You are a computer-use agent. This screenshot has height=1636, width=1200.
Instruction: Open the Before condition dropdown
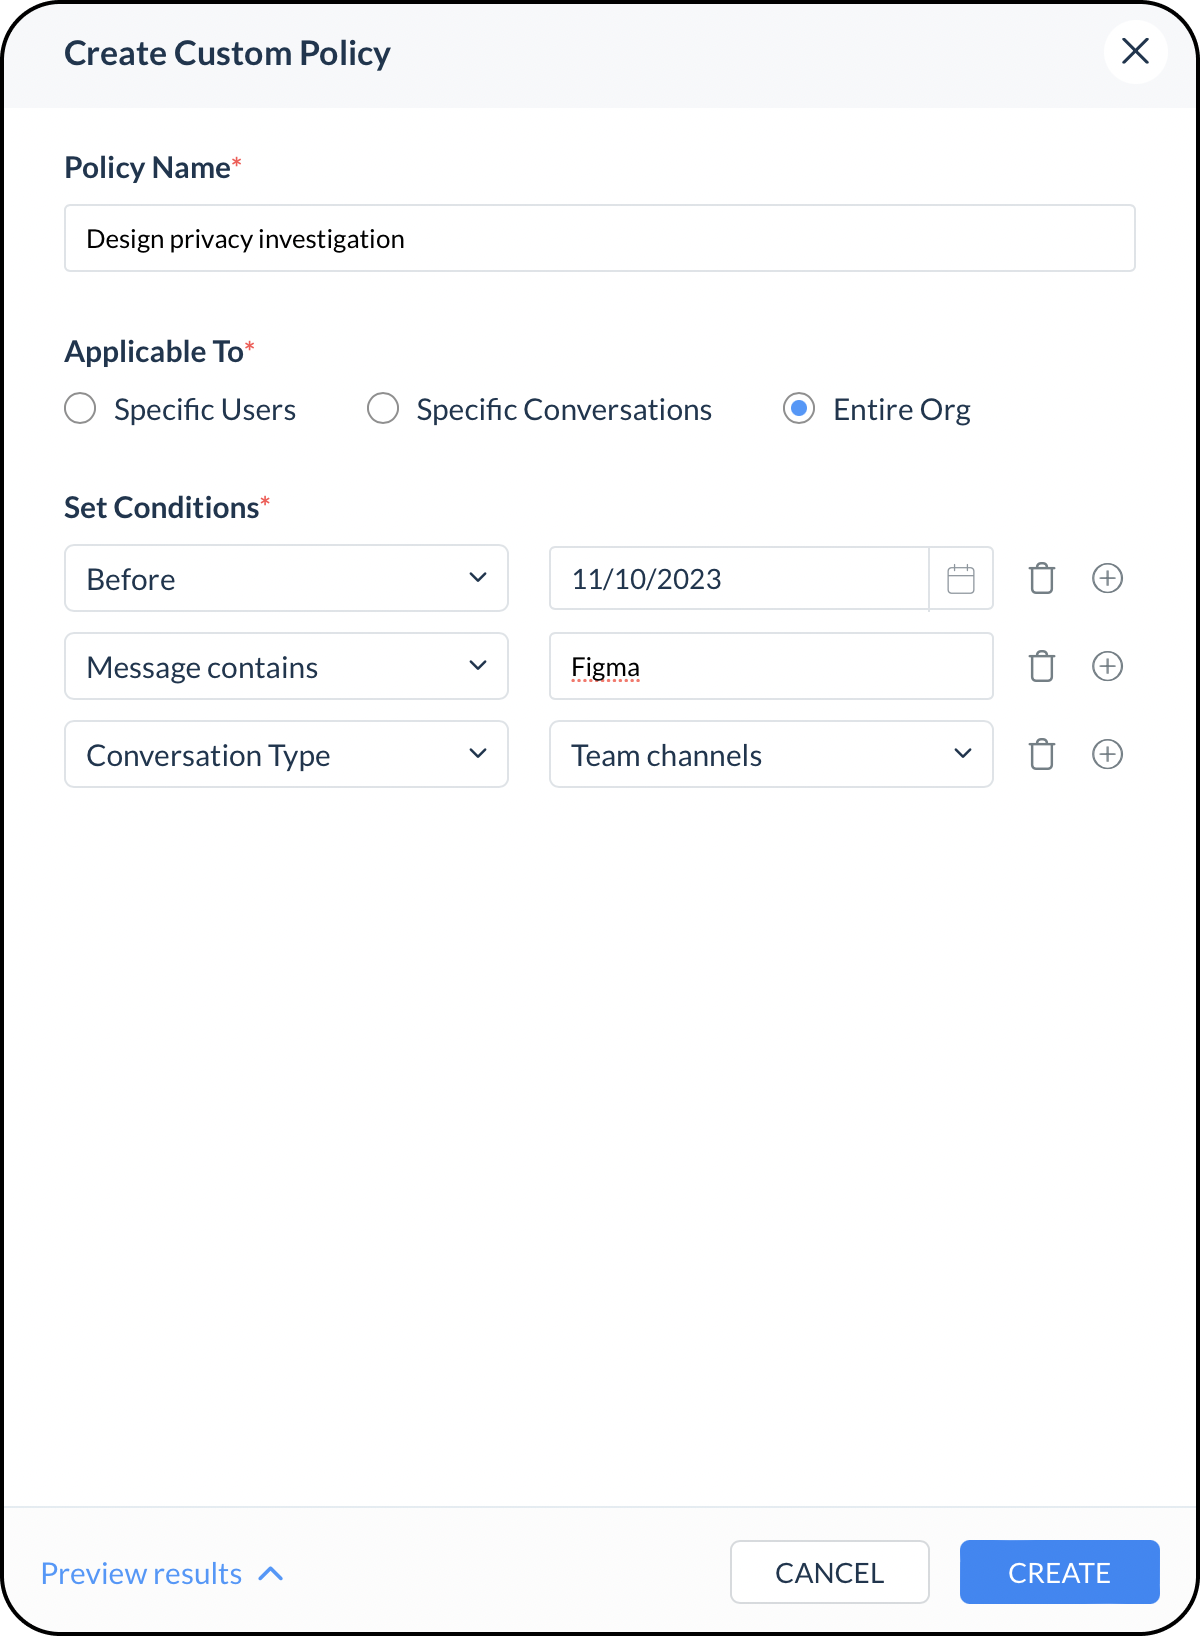286,578
